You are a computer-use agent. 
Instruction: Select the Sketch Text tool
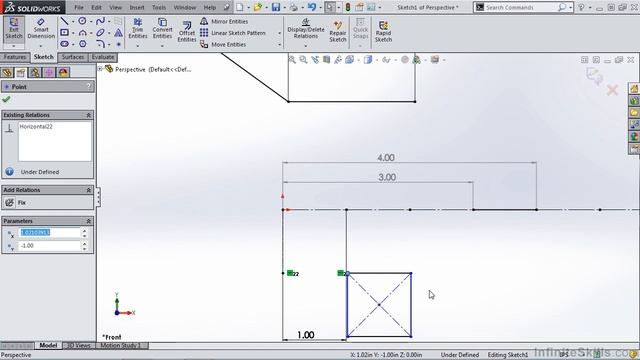coord(118,33)
